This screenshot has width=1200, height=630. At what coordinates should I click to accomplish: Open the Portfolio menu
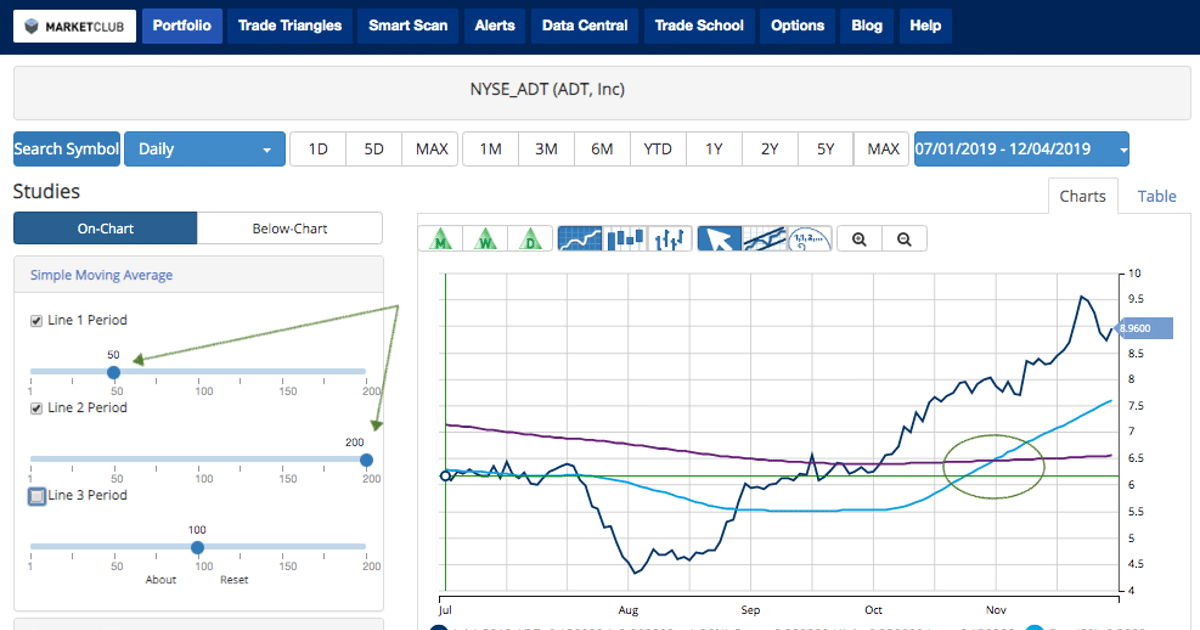[182, 26]
